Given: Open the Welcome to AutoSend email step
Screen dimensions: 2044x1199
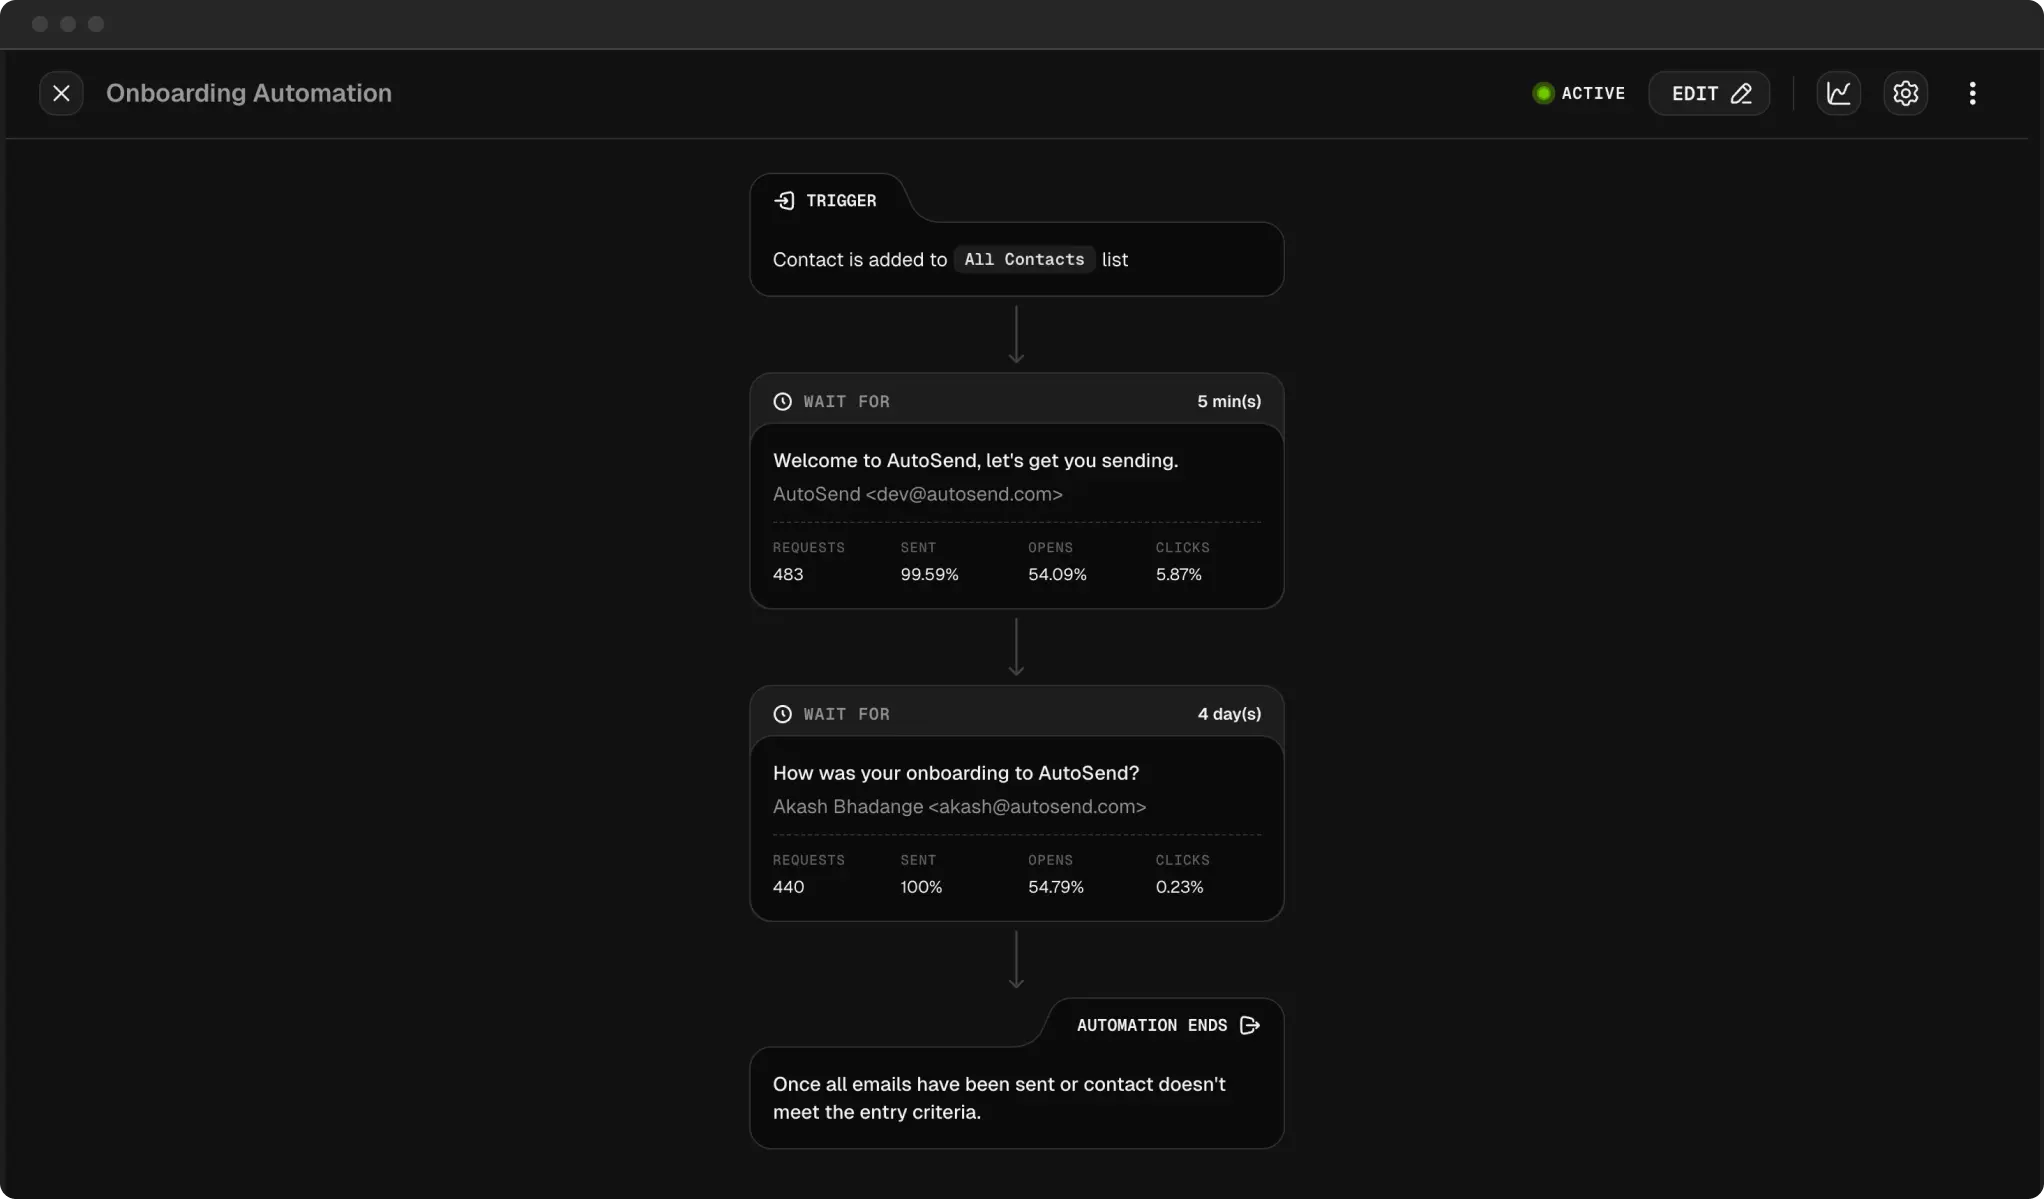Looking at the screenshot, I should point(975,461).
